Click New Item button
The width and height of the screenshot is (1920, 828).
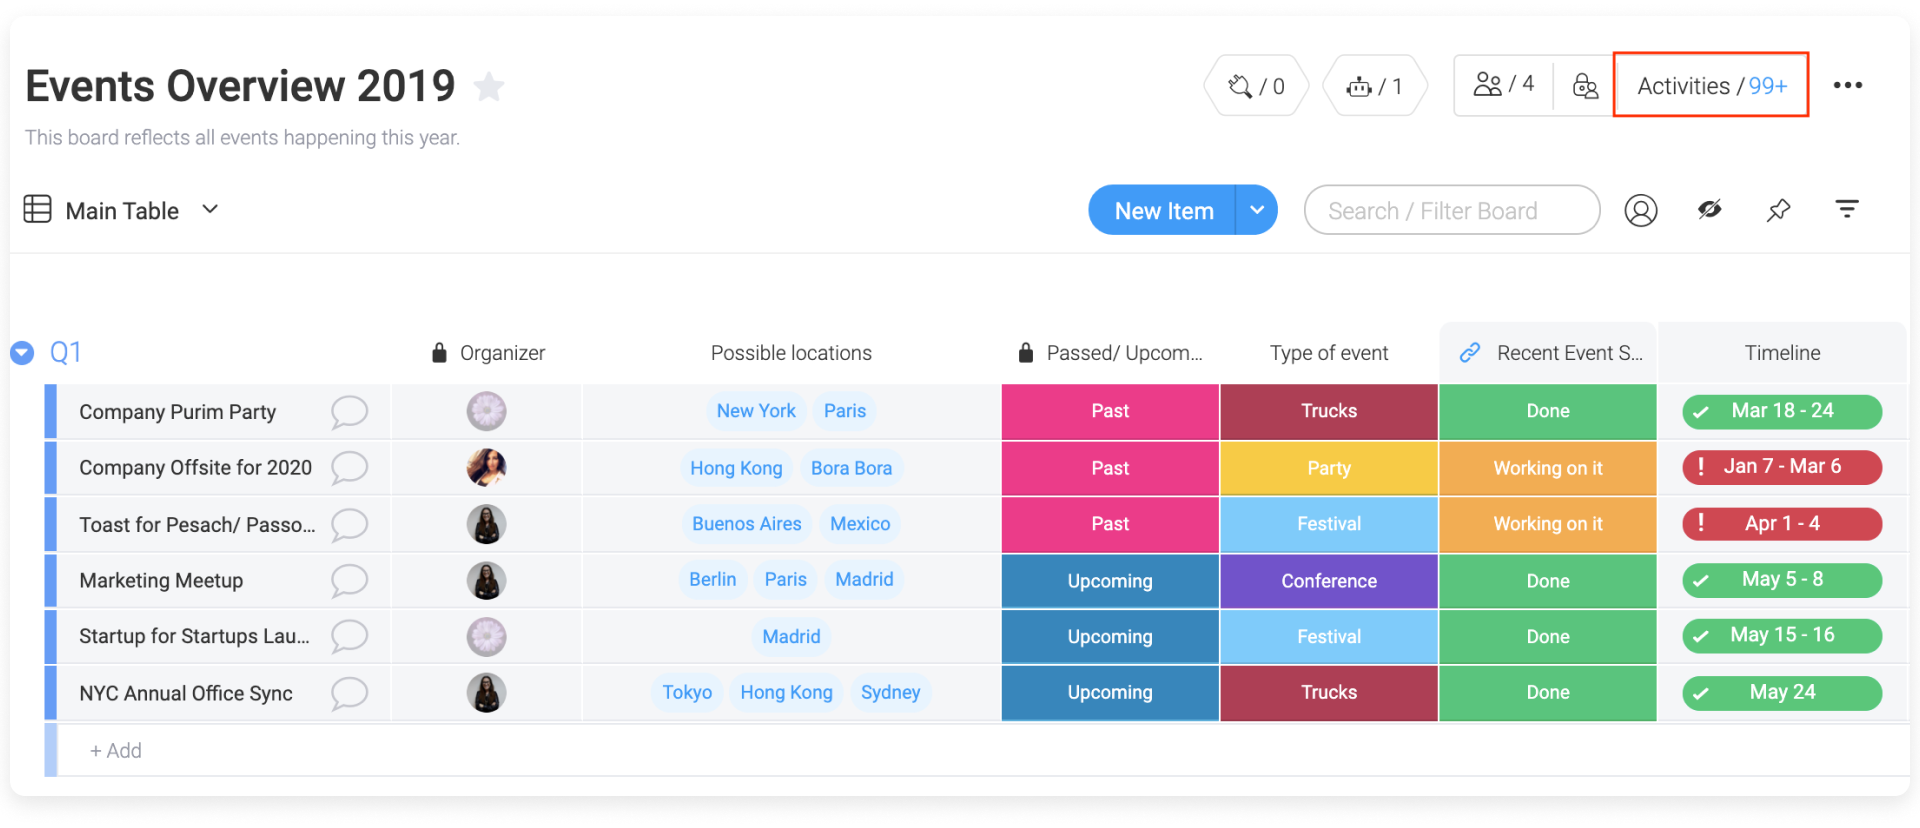tap(1162, 210)
